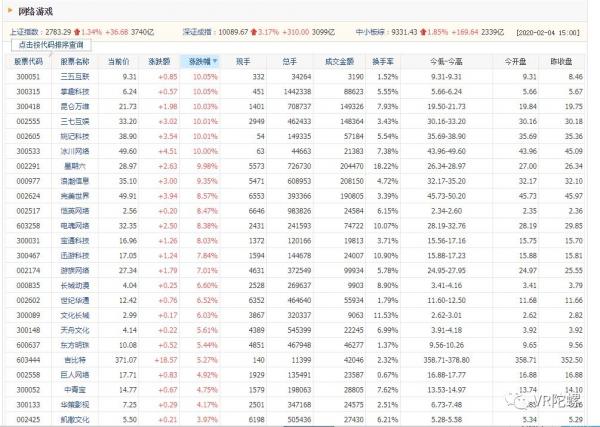The image size is (600, 427).
Task: Select stock code 000977
Action: pyautogui.click(x=28, y=181)
